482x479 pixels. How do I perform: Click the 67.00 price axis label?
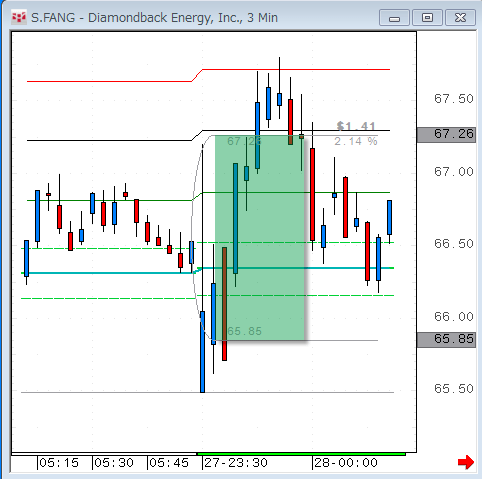454,172
